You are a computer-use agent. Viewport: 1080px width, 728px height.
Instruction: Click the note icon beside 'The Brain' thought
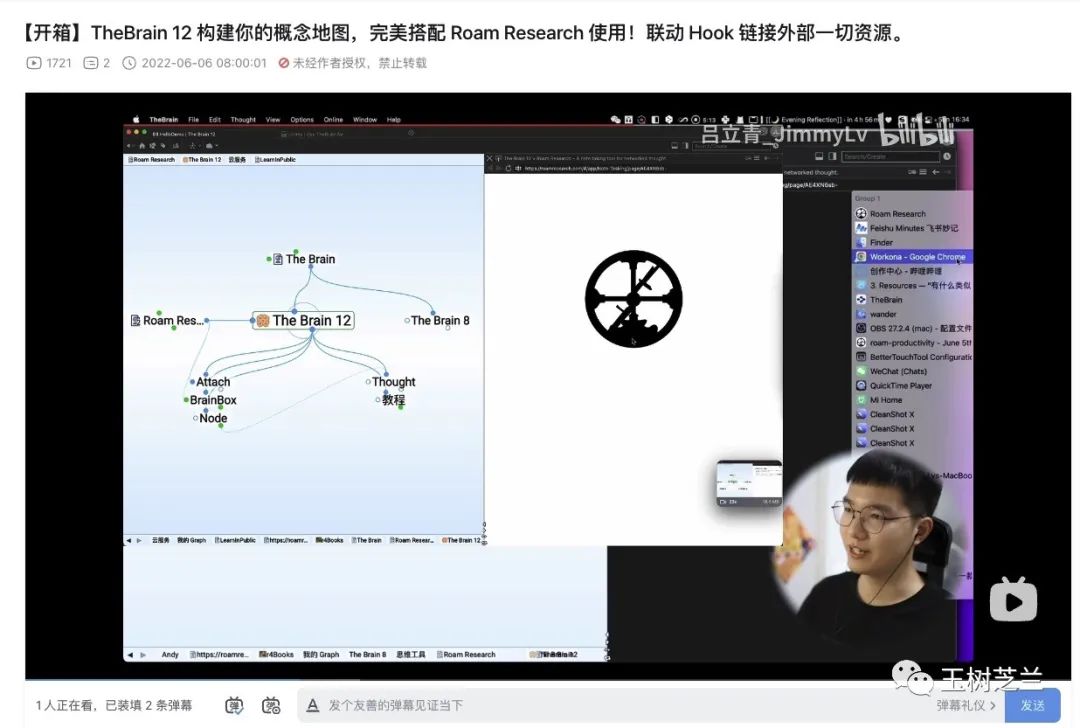(x=278, y=260)
